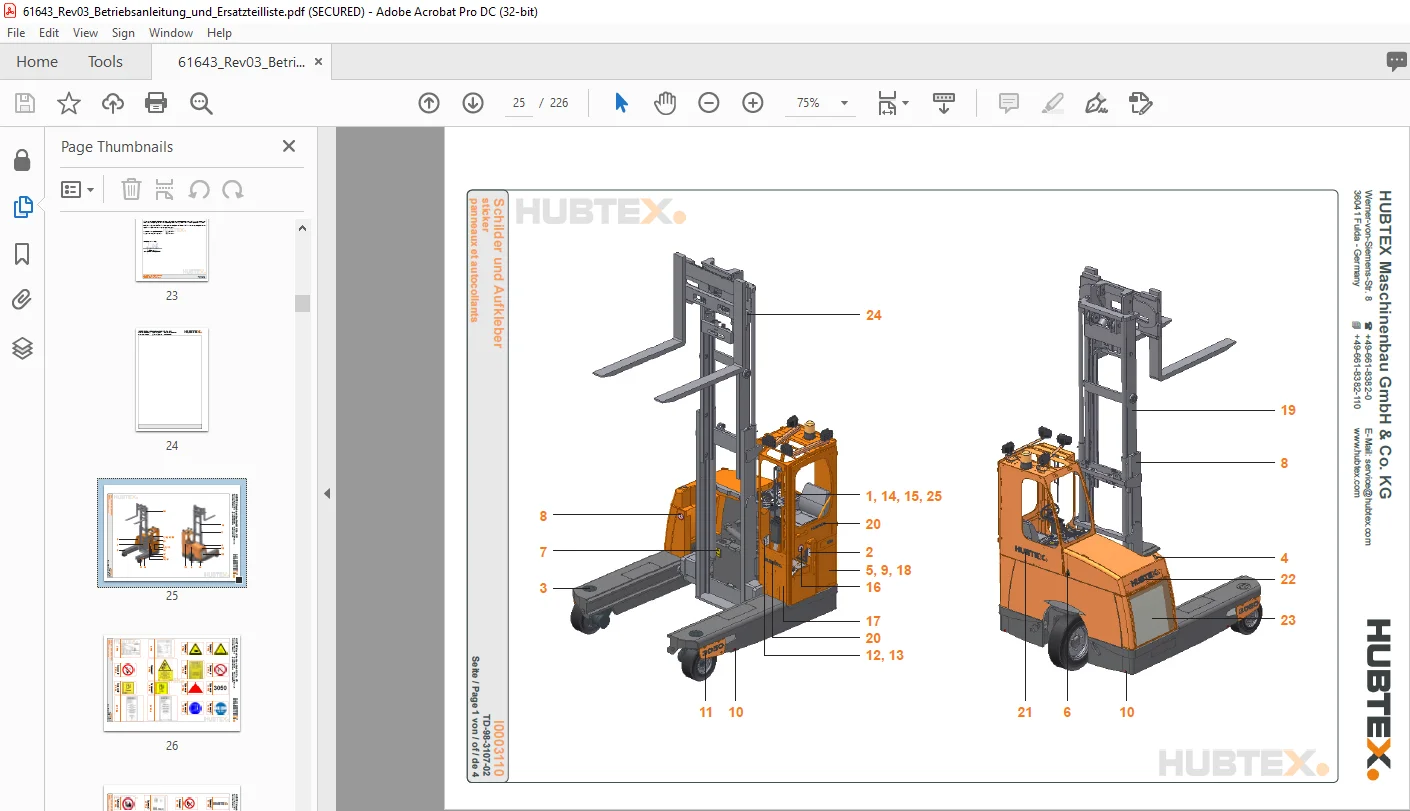Click the Insert page break icon
1410x811 pixels.
point(165,189)
